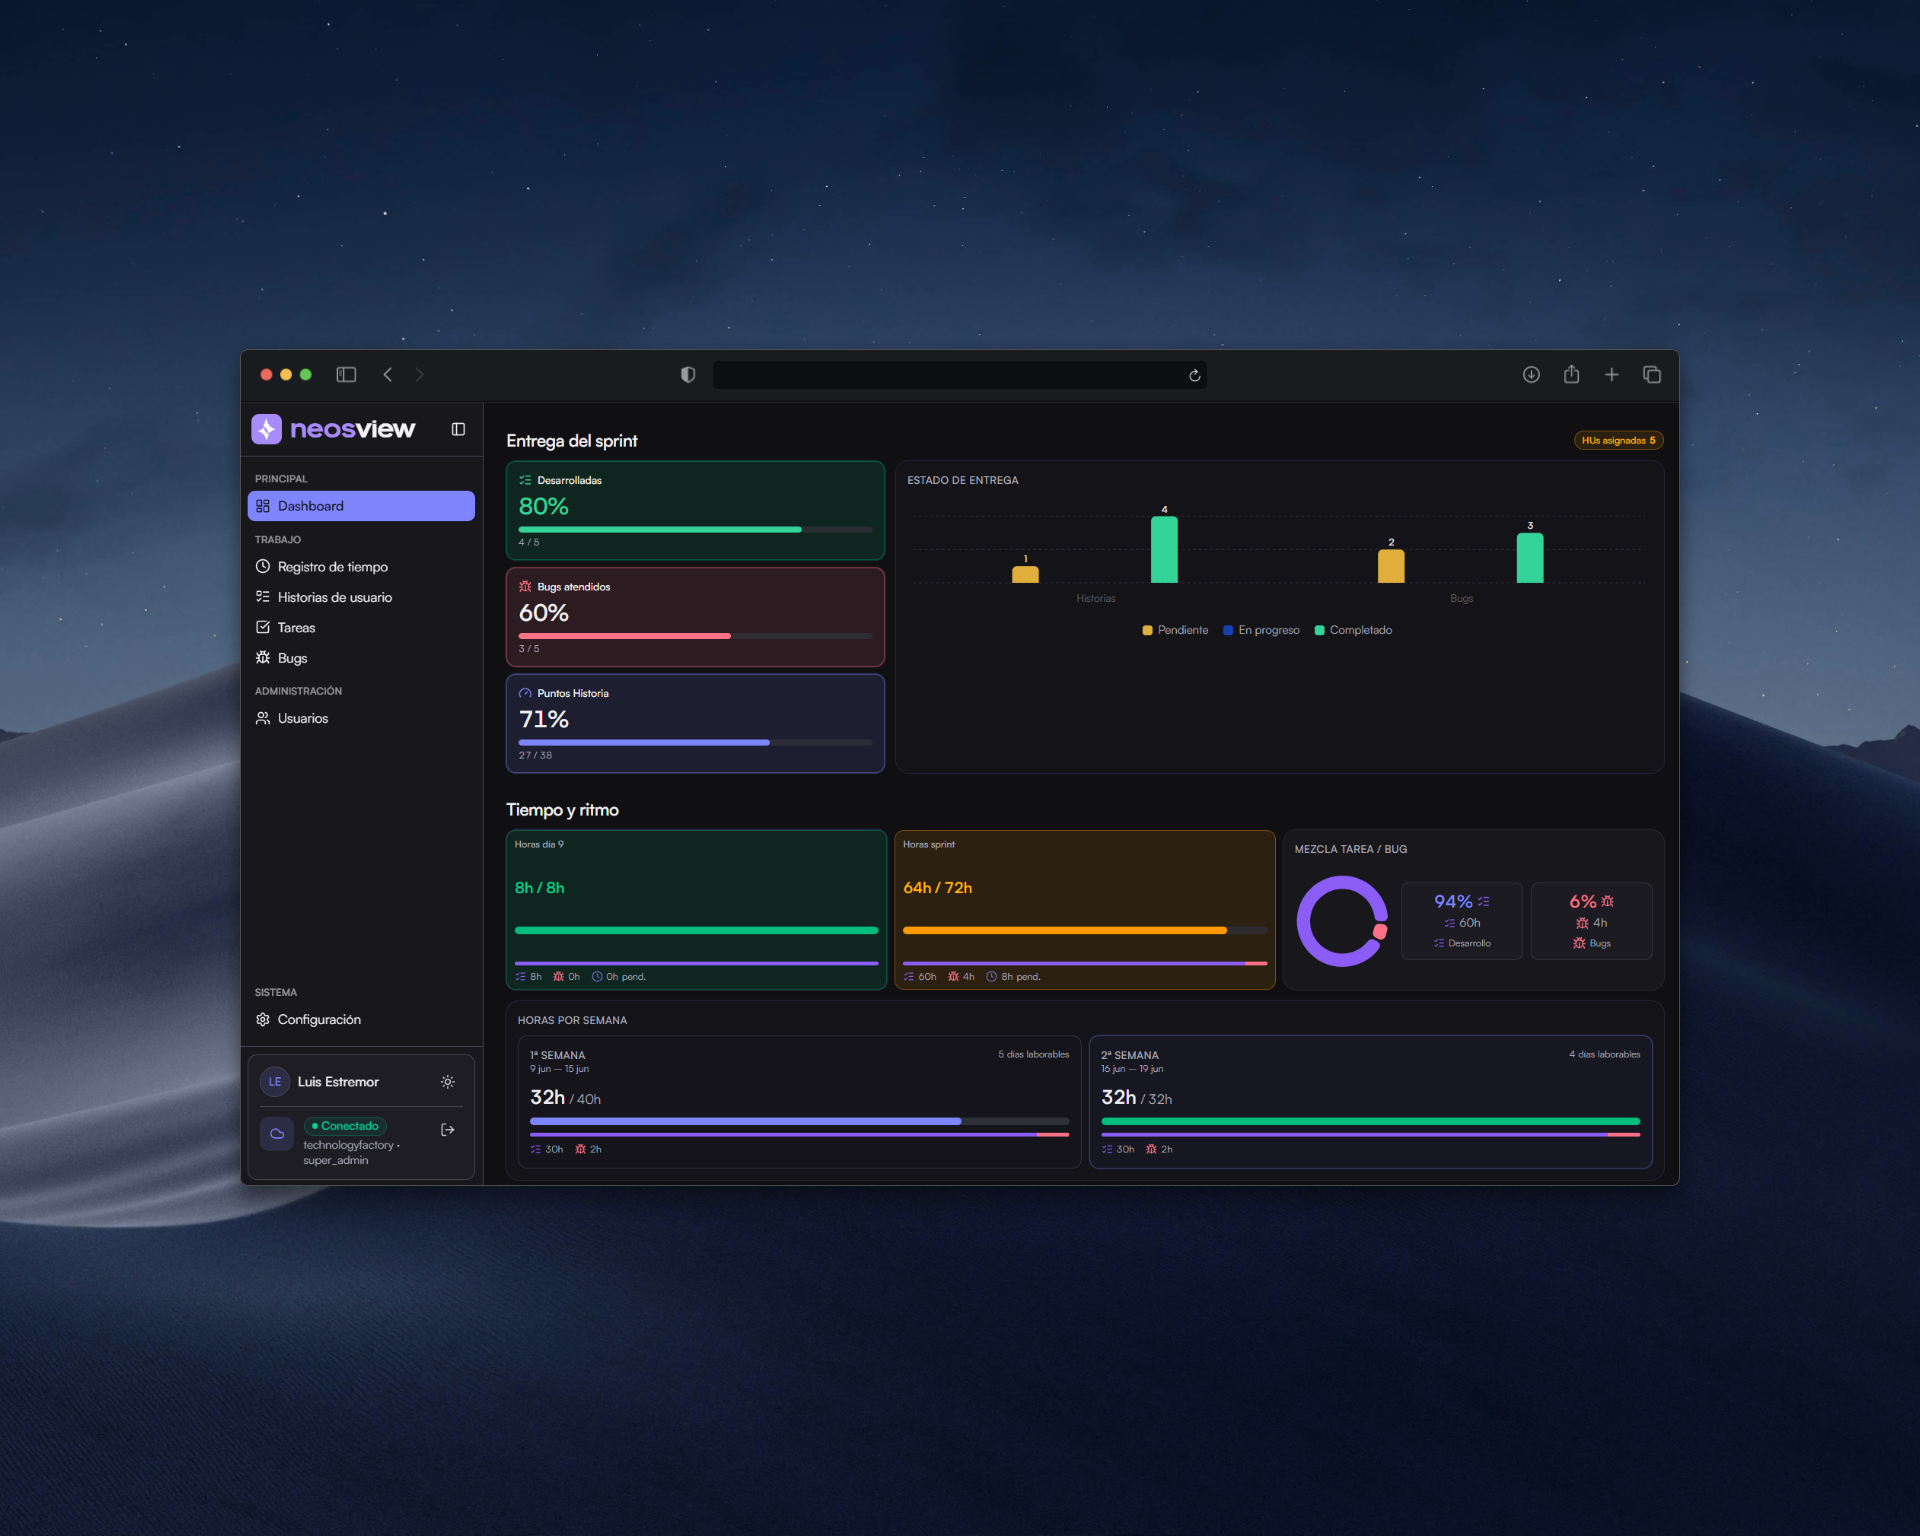This screenshot has height=1536, width=1920.
Task: Click the 6% Bugs tile
Action: [1592, 921]
